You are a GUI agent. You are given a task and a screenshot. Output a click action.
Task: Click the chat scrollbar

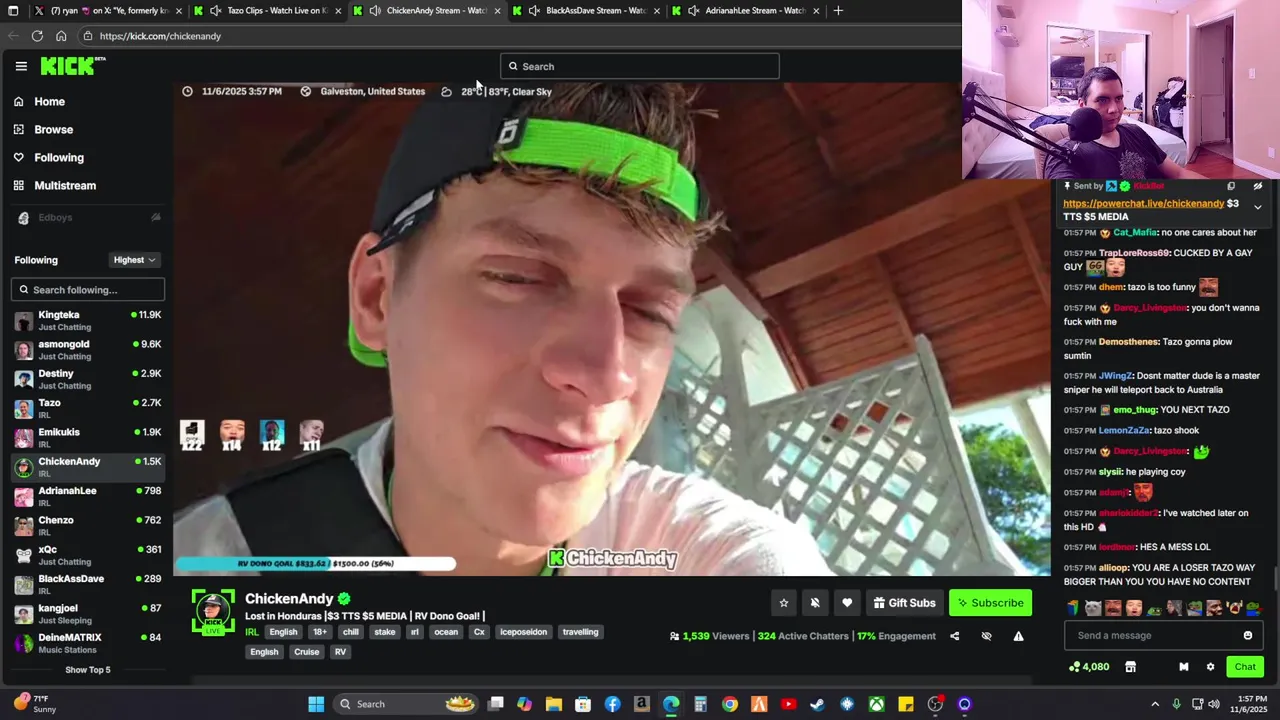tap(1275, 578)
